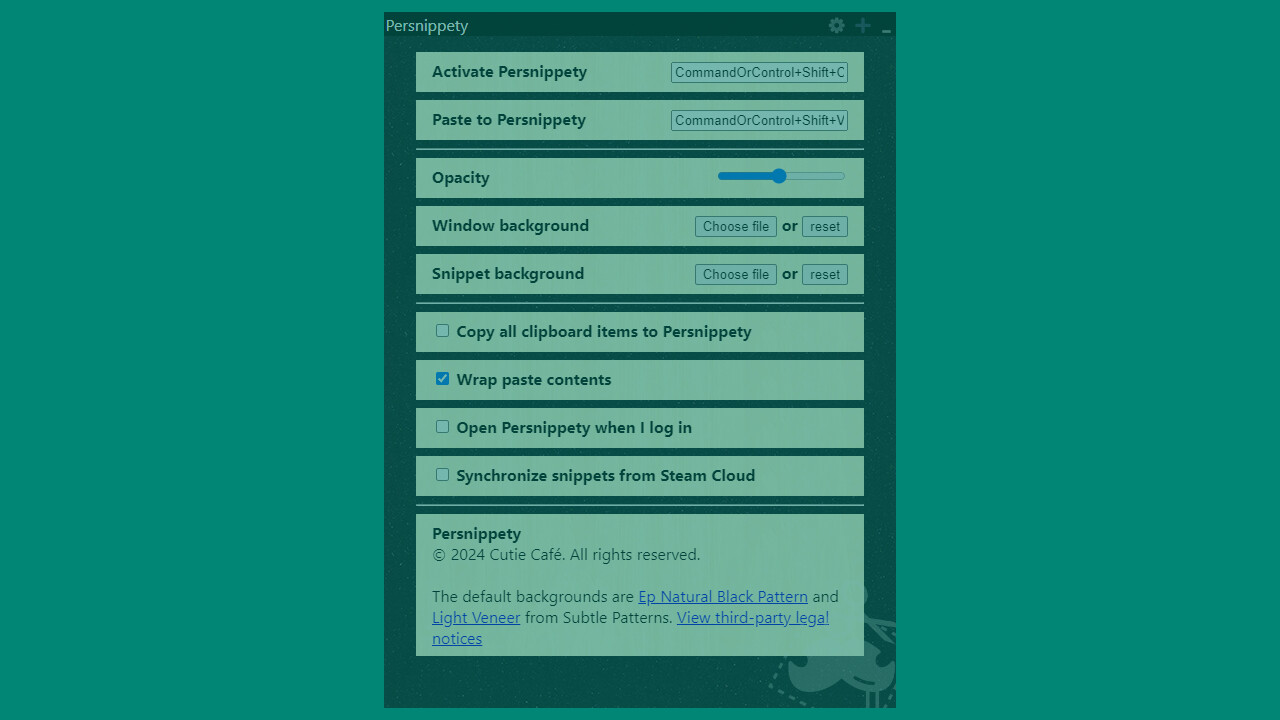Choose a file for Snippet background
1280x720 pixels.
pos(735,274)
